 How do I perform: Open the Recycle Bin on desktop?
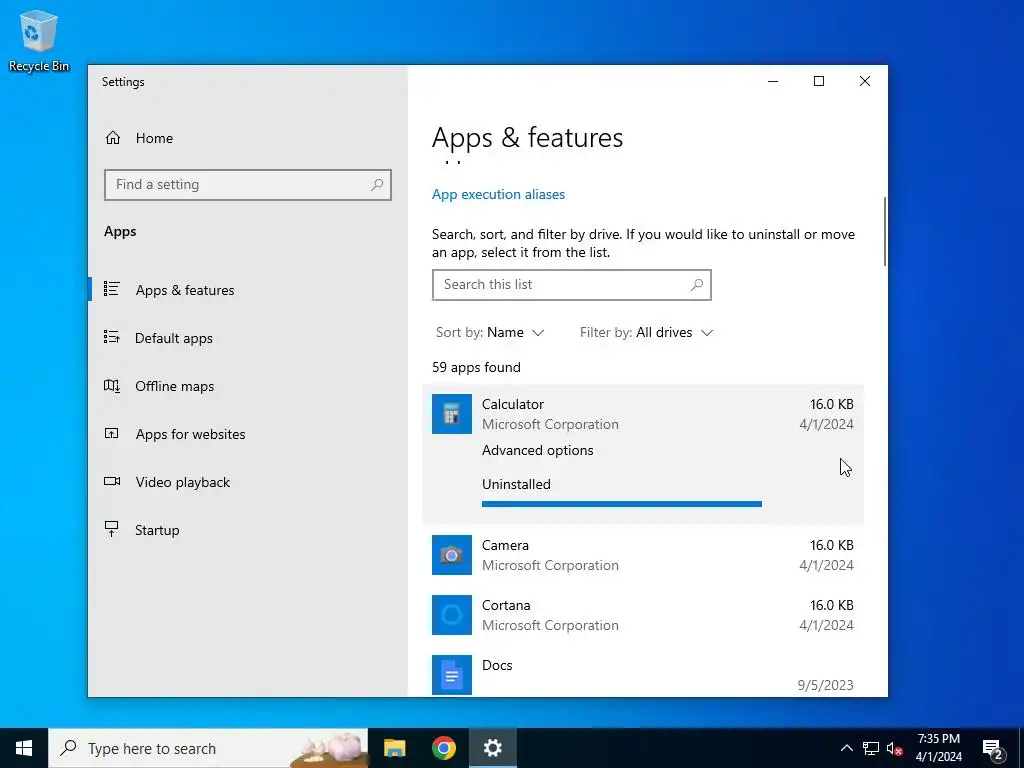(x=39, y=40)
